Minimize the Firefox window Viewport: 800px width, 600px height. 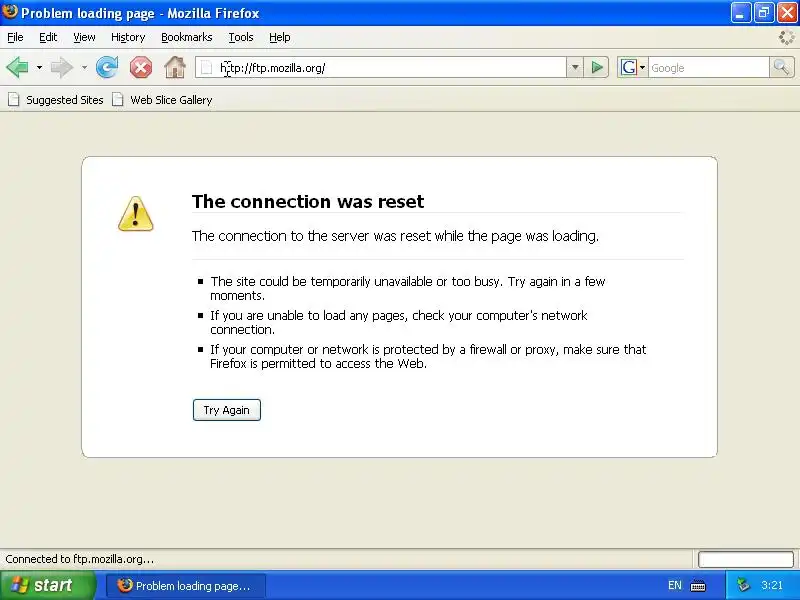740,13
